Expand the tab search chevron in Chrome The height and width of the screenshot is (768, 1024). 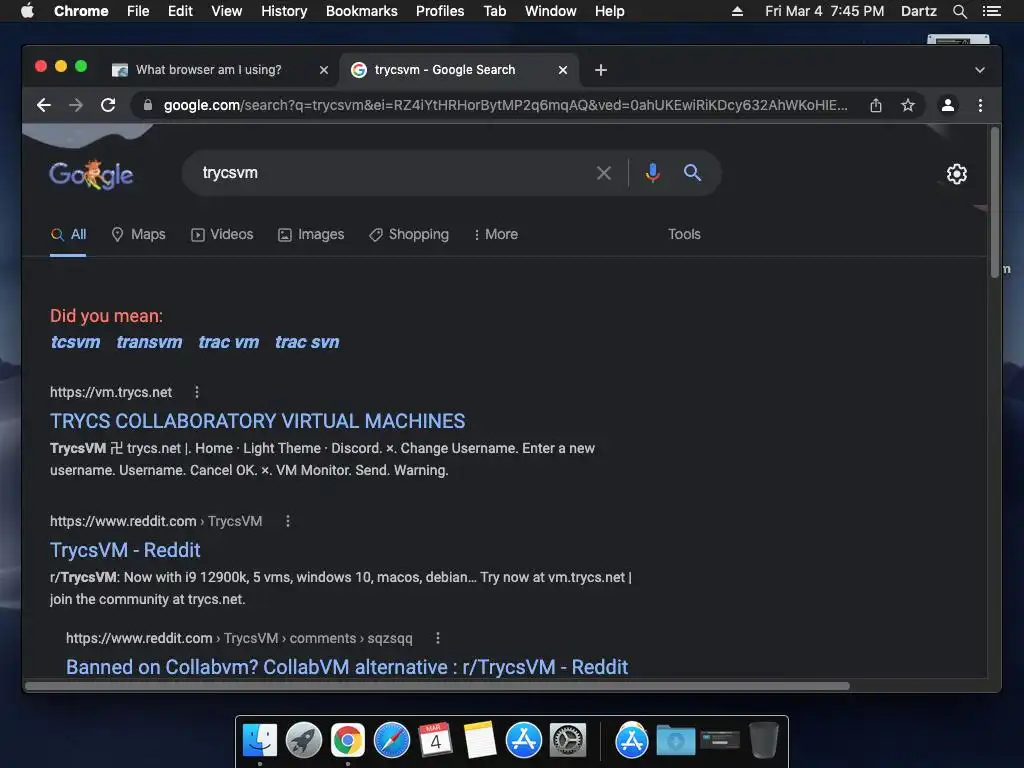[x=980, y=70]
